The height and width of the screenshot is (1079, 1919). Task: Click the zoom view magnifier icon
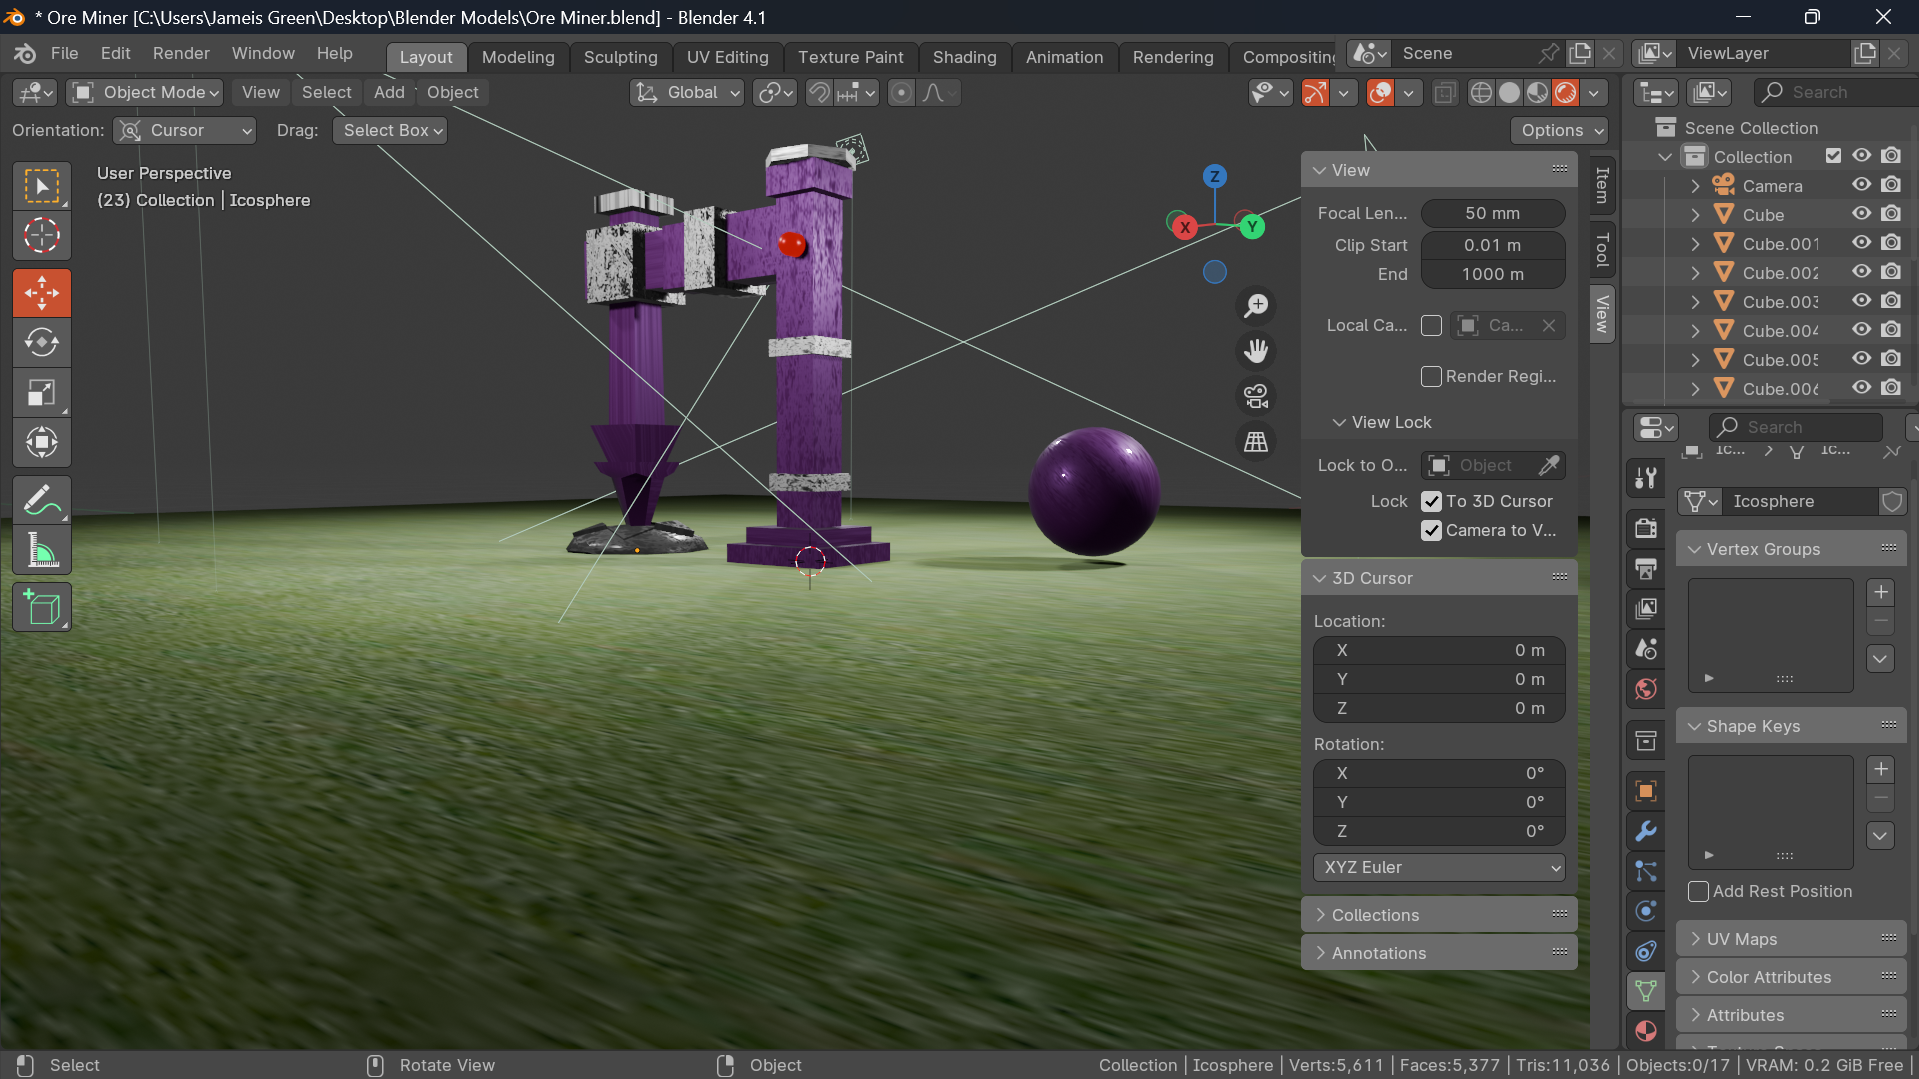click(x=1256, y=305)
